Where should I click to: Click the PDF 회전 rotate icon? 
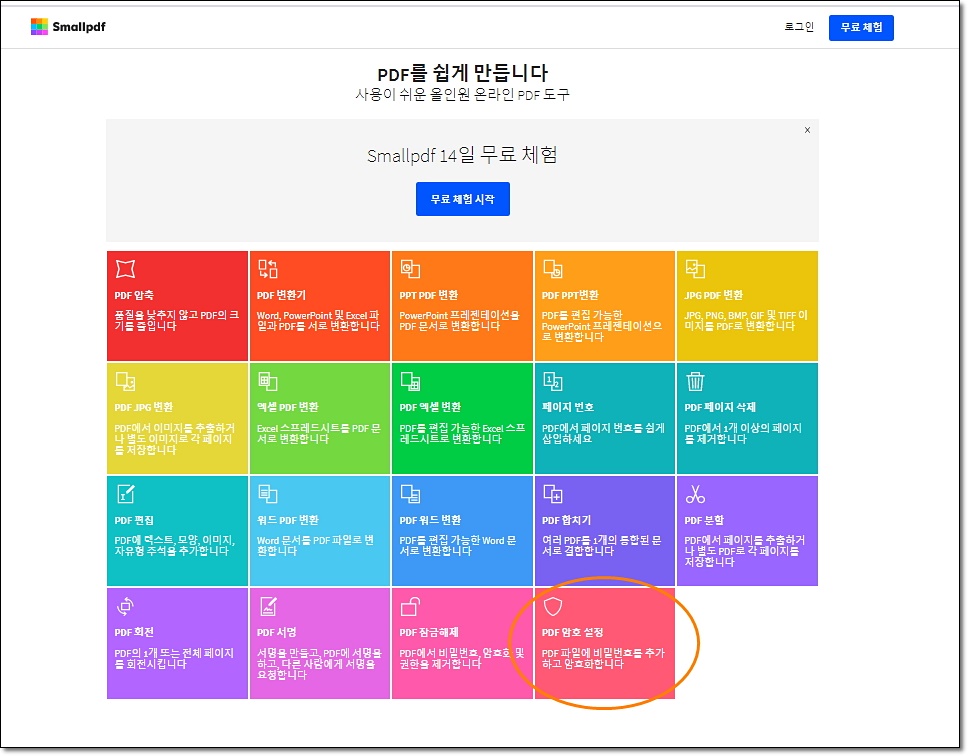(x=125, y=606)
